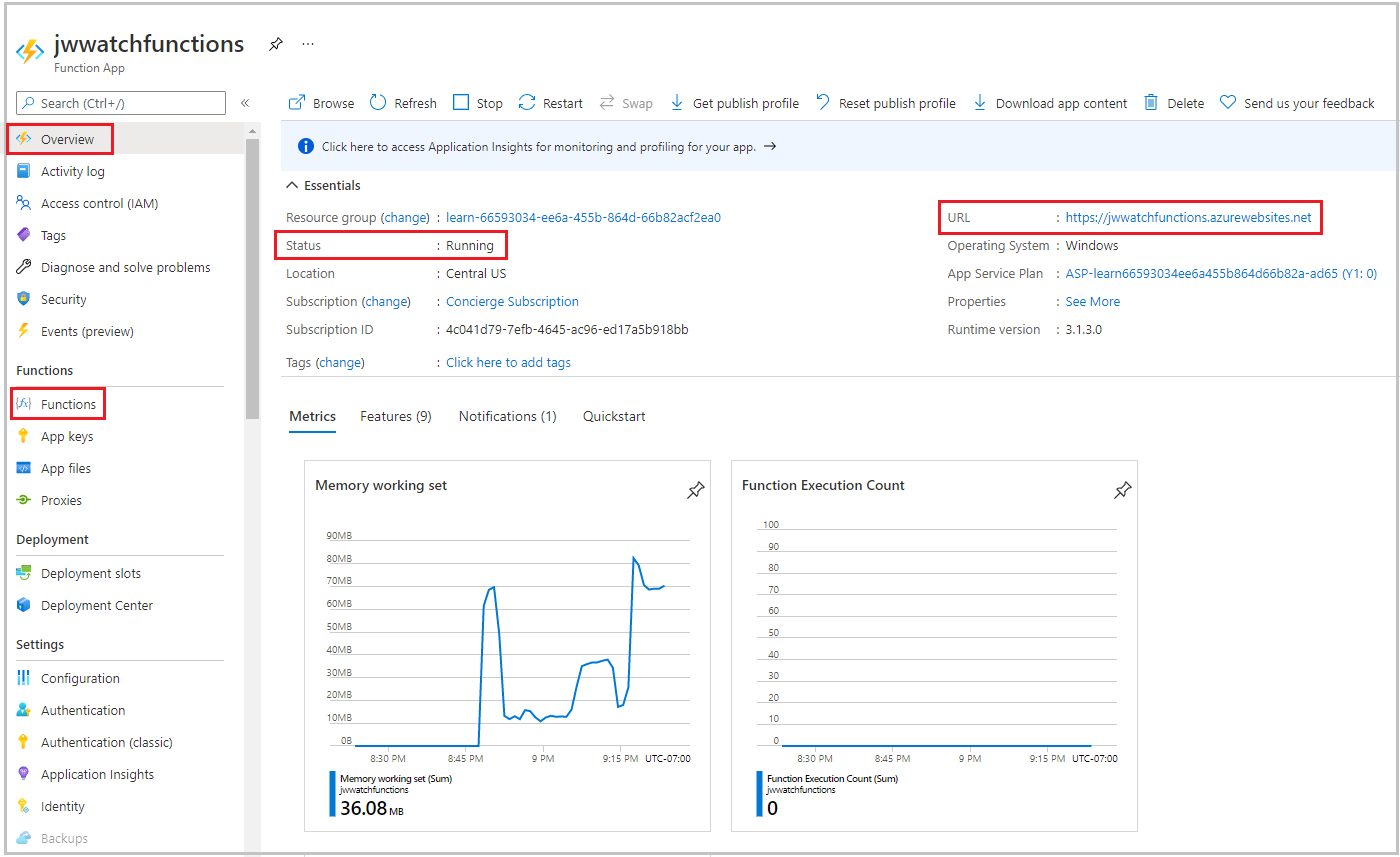This screenshot has width=1400, height=857.
Task: Click the Running status value
Action: [x=470, y=245]
